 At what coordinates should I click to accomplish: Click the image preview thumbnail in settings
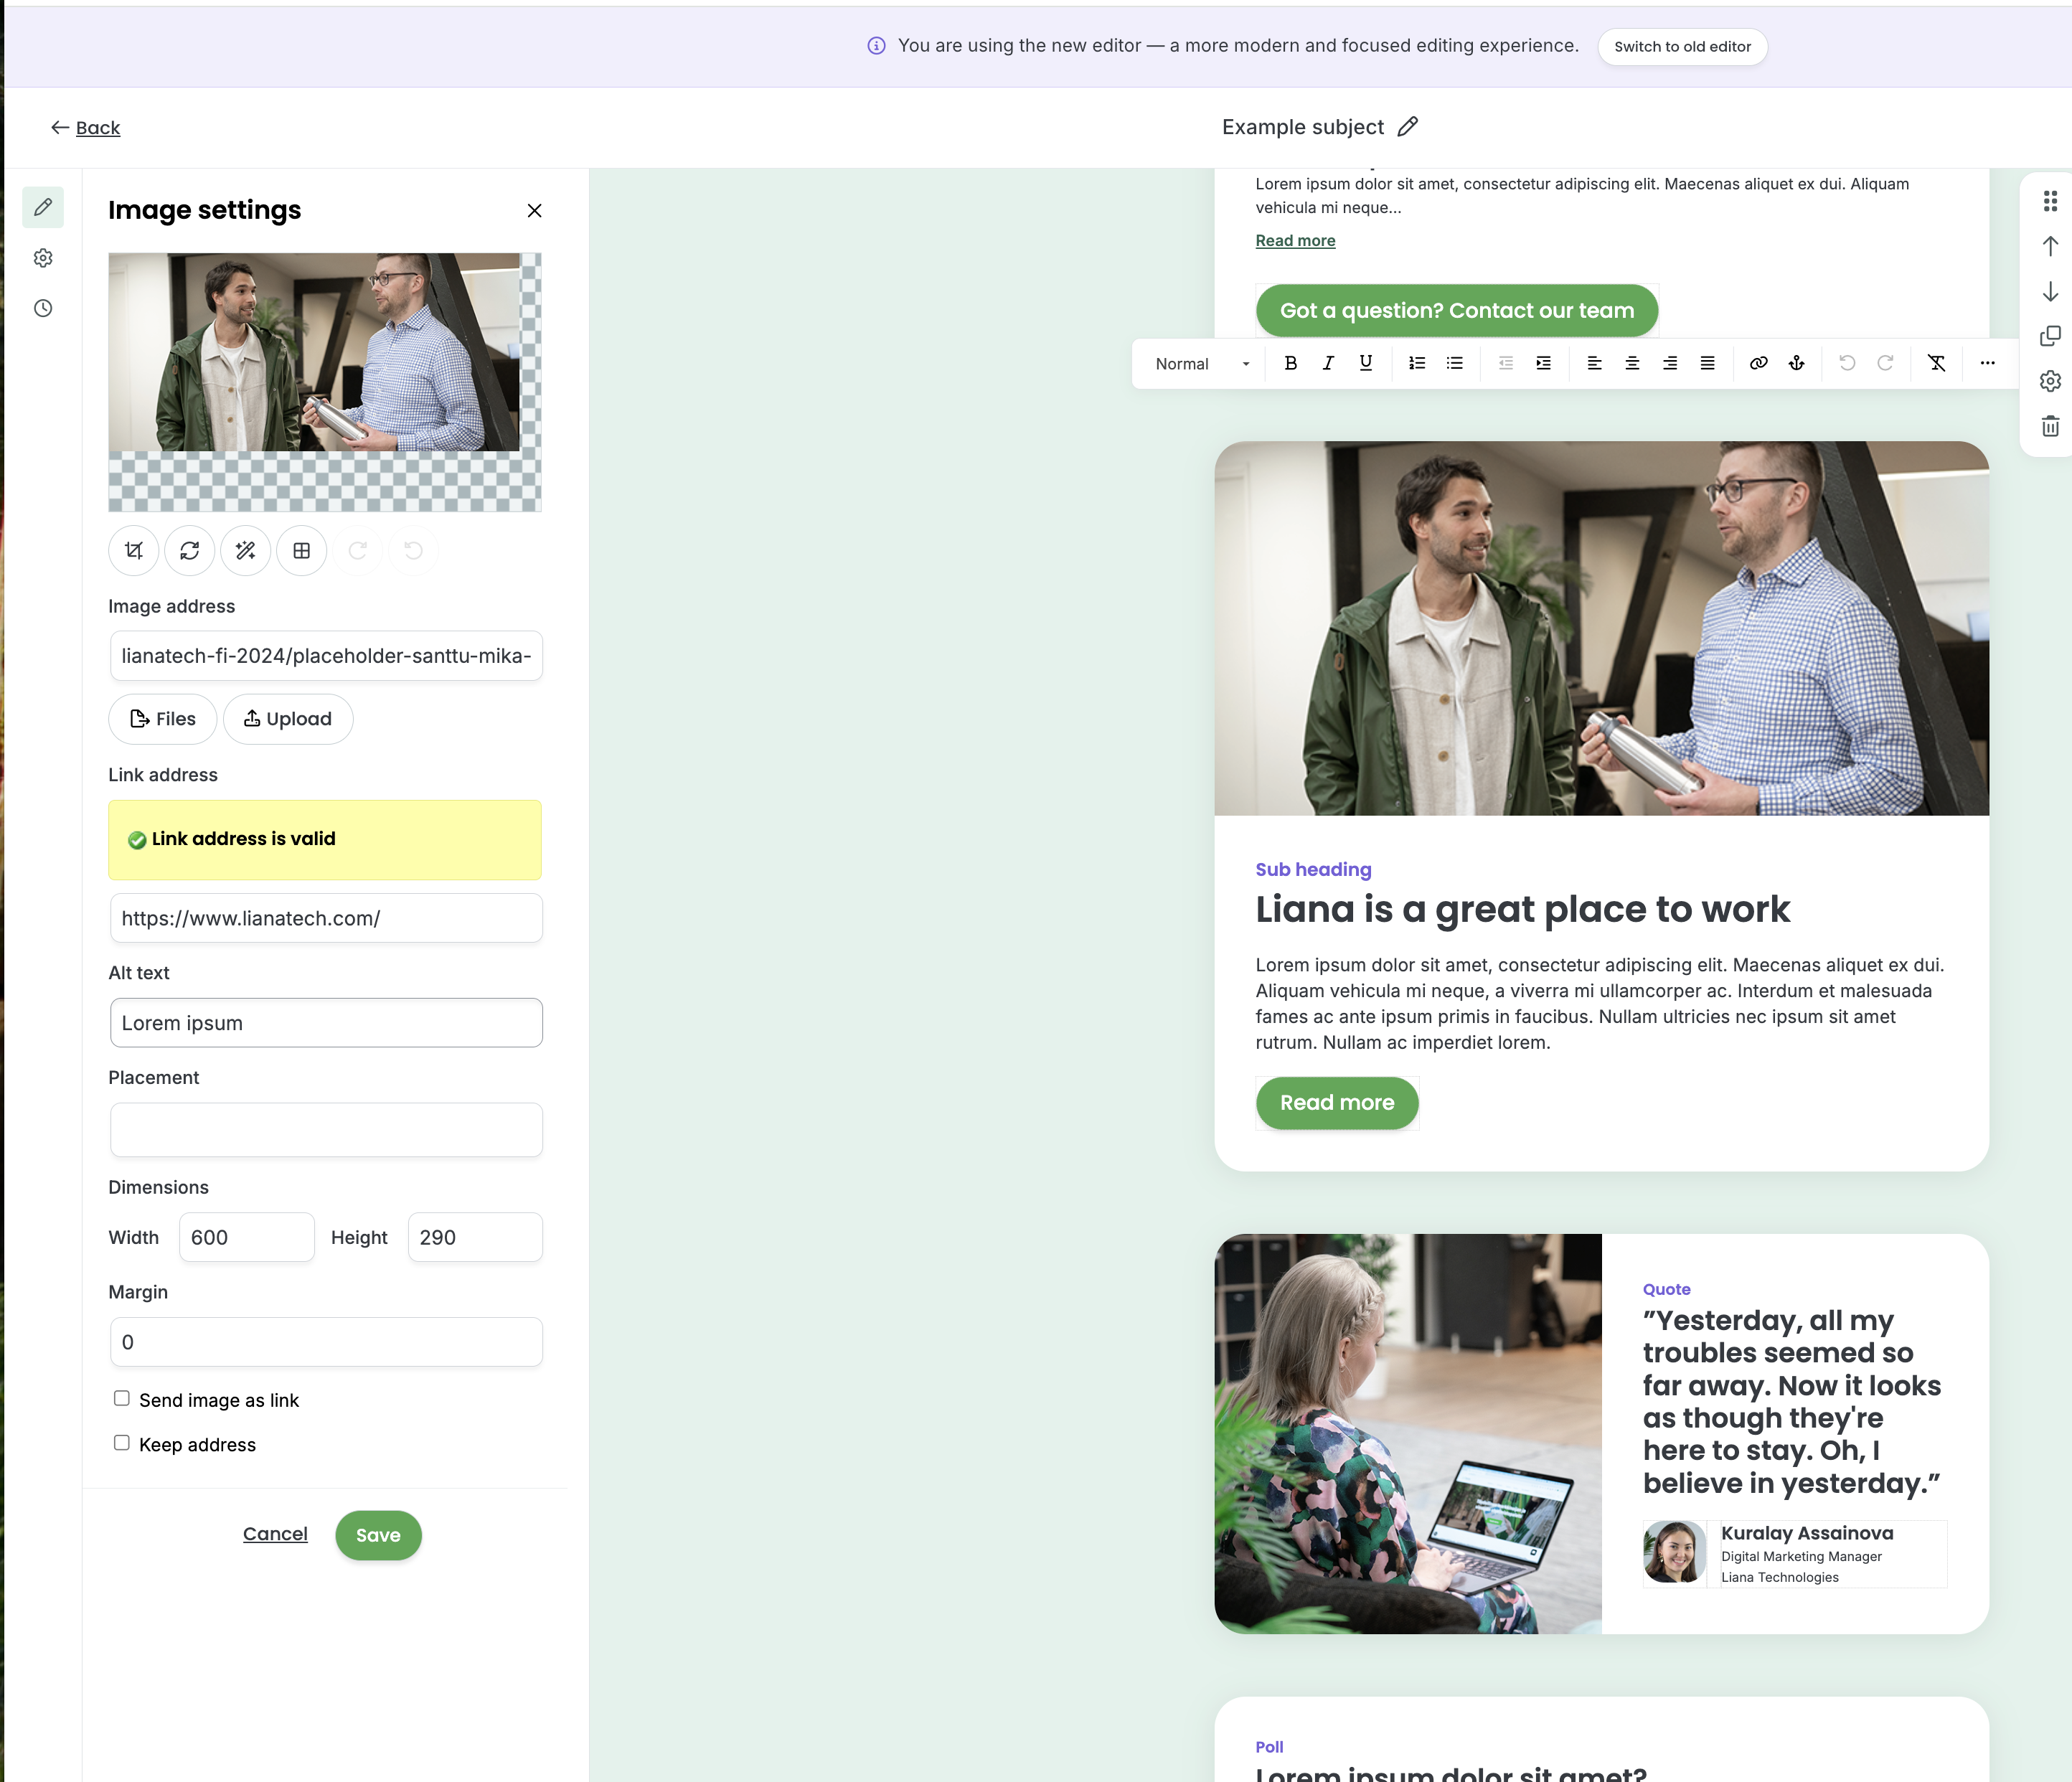[325, 382]
